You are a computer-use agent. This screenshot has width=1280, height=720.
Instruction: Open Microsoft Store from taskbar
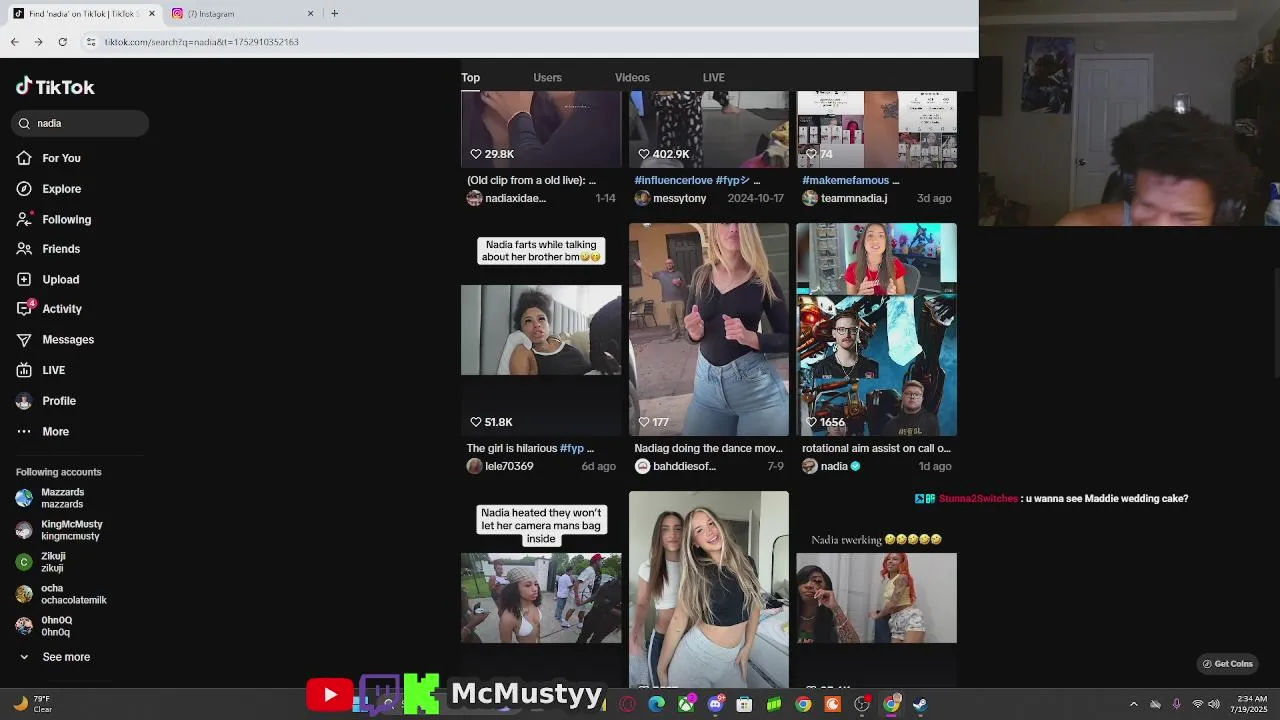pyautogui.click(x=744, y=704)
